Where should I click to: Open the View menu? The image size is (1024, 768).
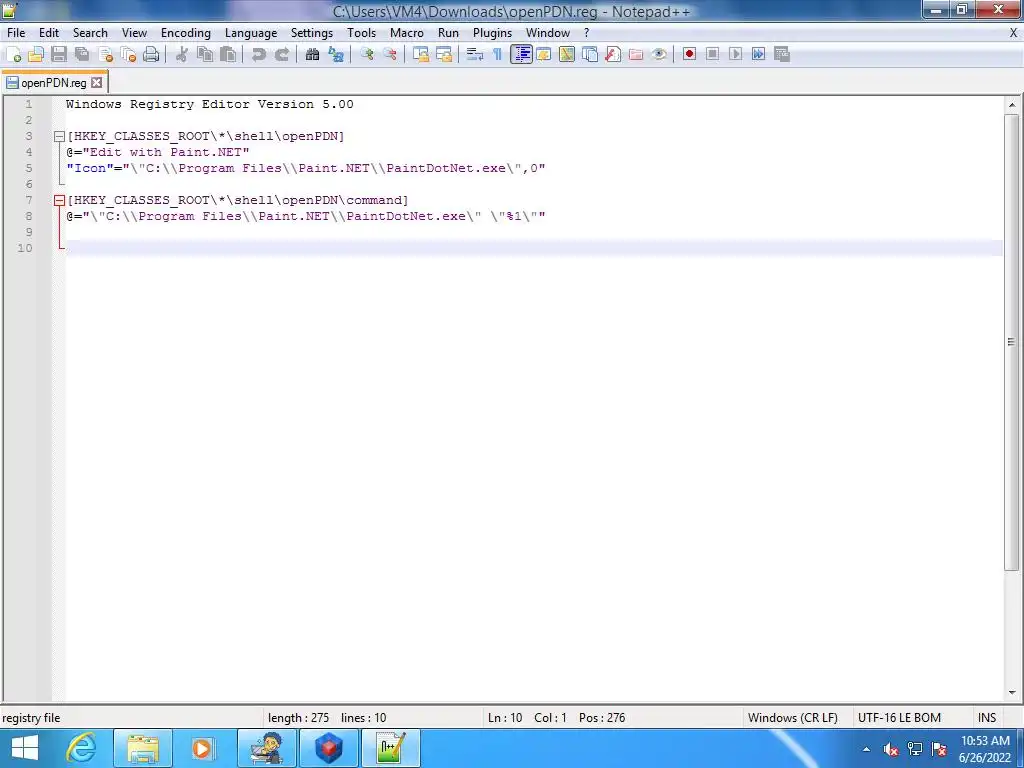click(135, 33)
